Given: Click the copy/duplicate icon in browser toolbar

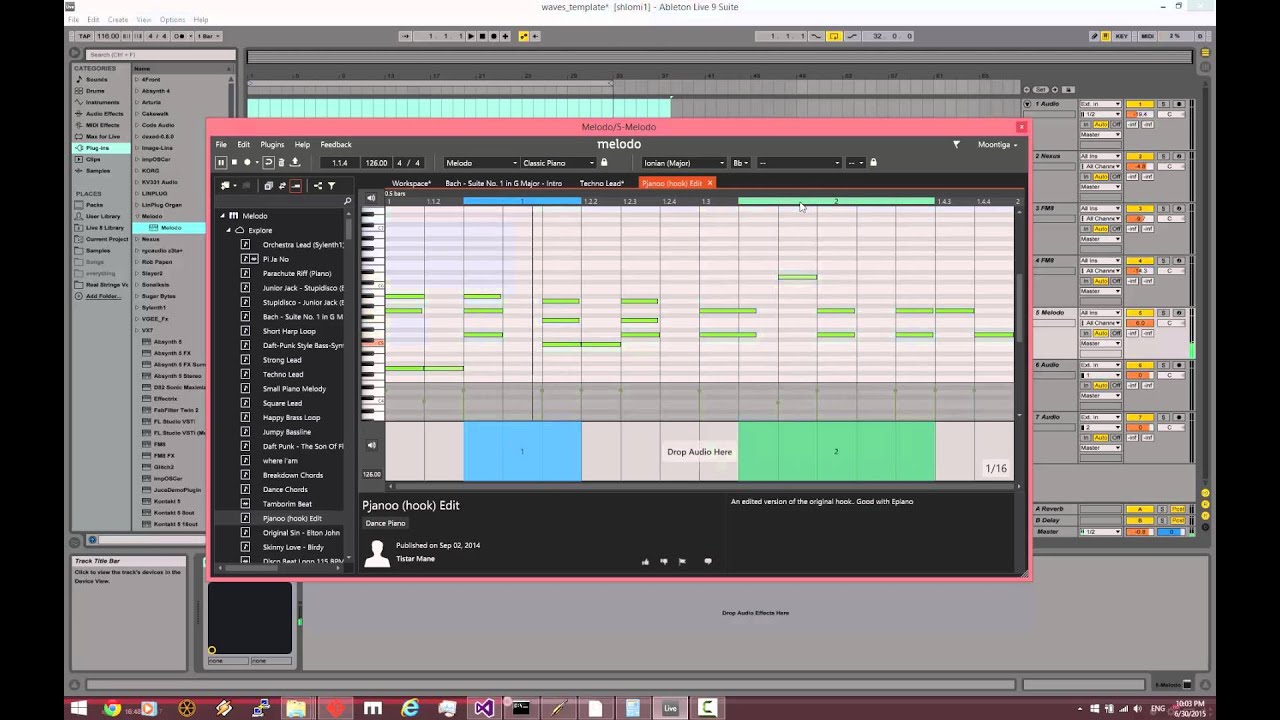Looking at the screenshot, I should point(268,185).
